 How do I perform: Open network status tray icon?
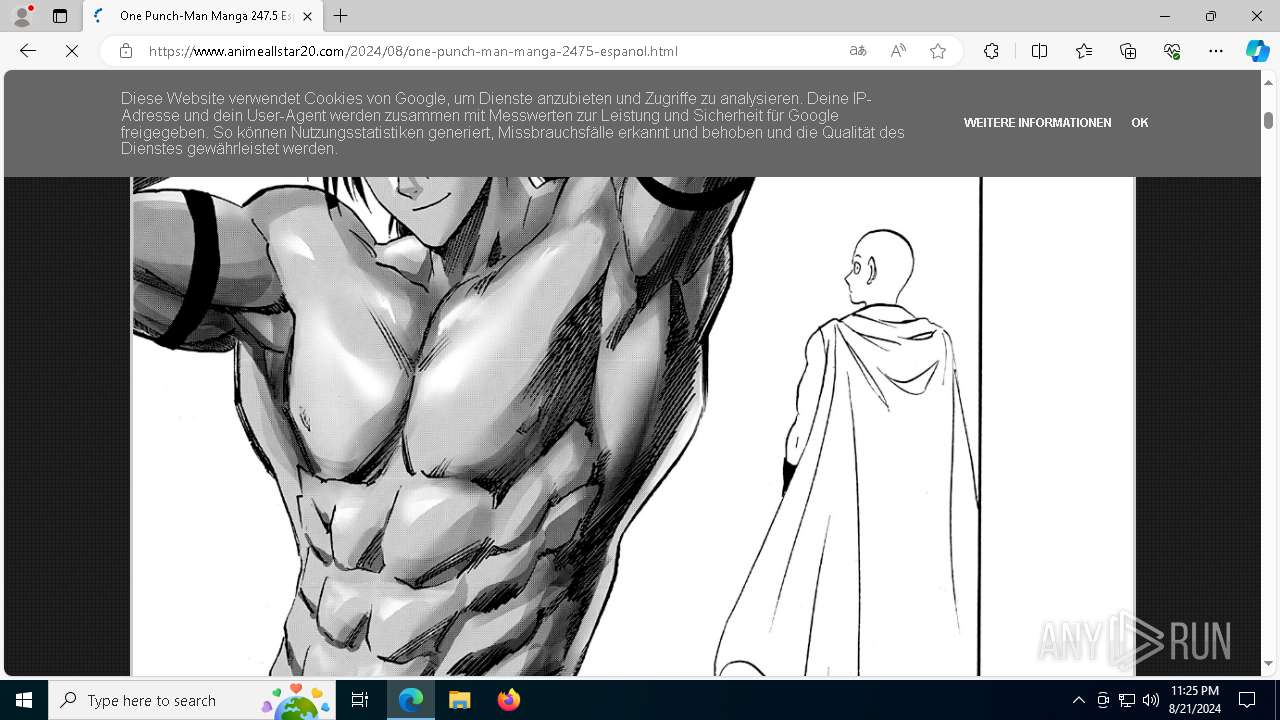tap(1127, 700)
